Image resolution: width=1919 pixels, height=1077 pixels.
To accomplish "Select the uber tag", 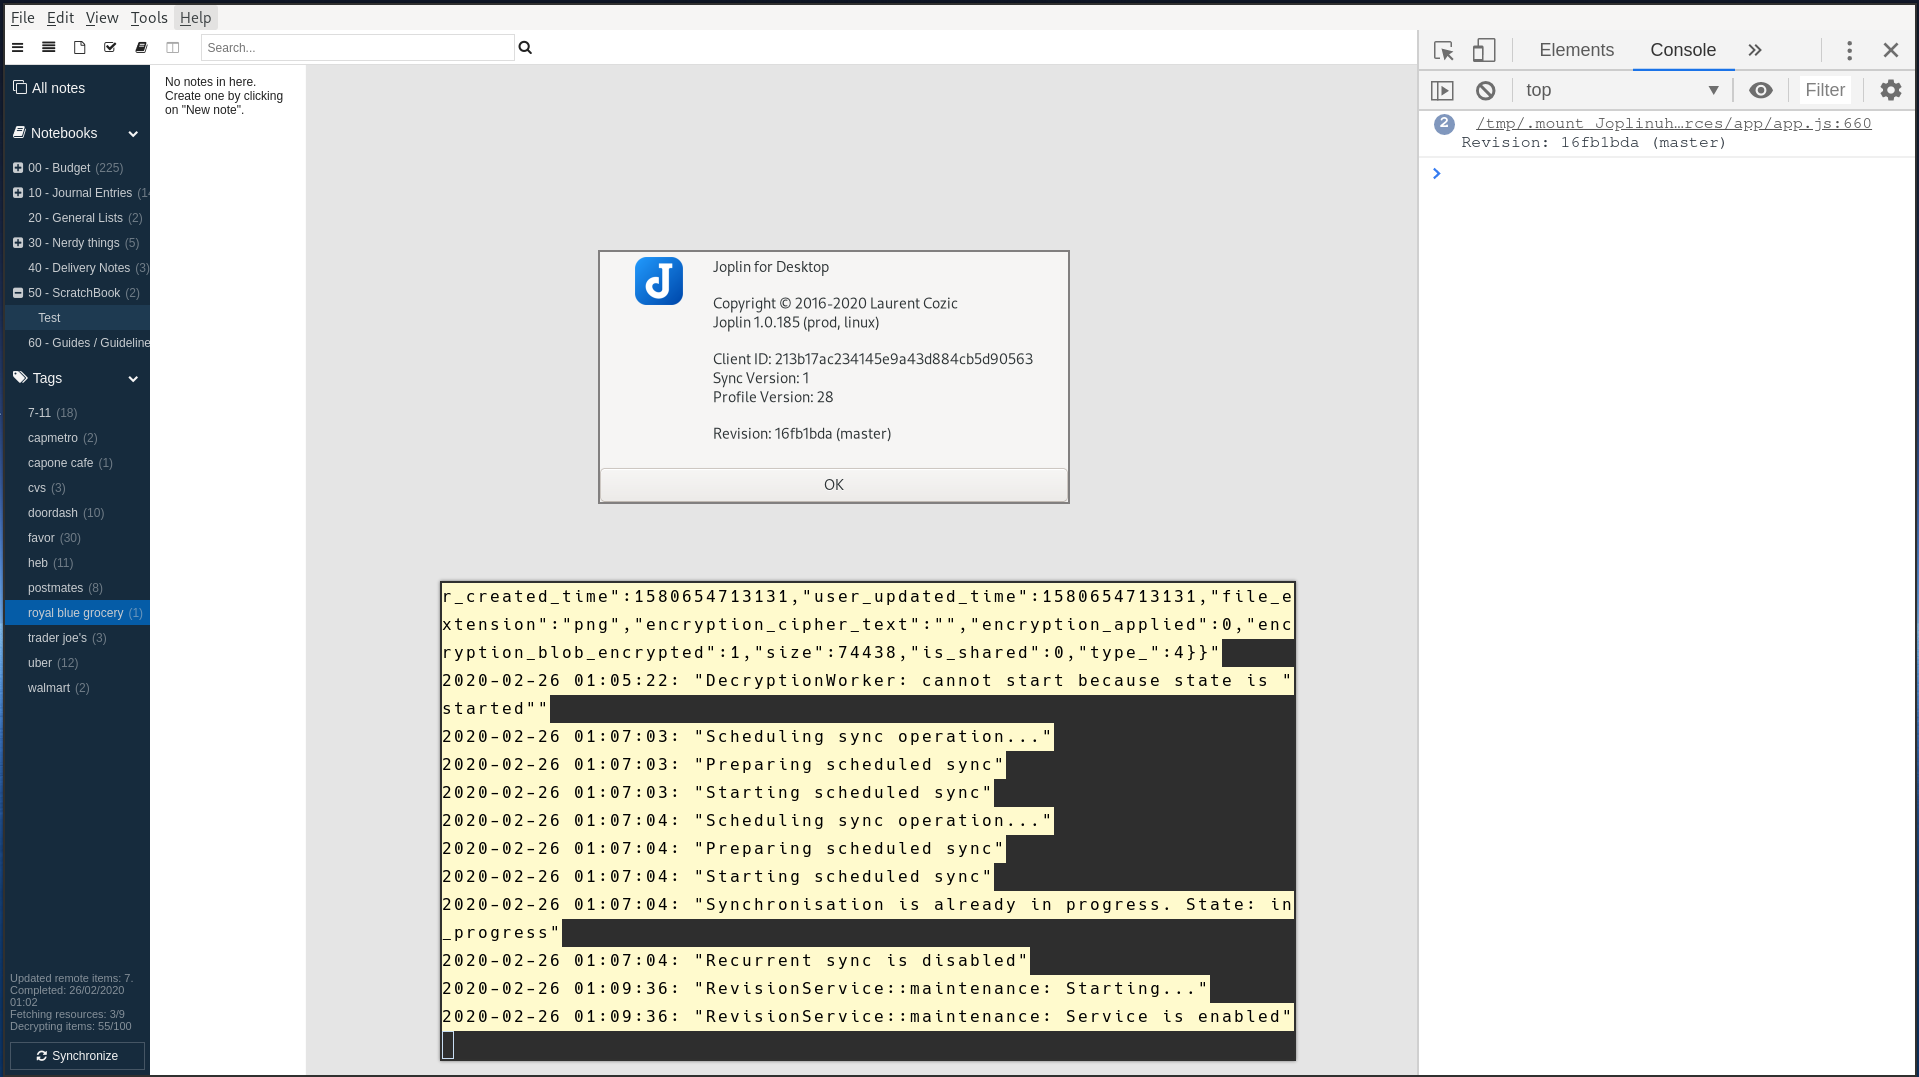I will [77, 663].
